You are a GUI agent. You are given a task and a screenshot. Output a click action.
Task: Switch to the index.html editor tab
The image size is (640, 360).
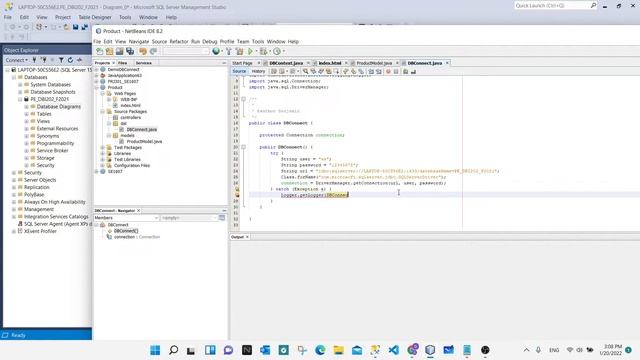click(329, 63)
